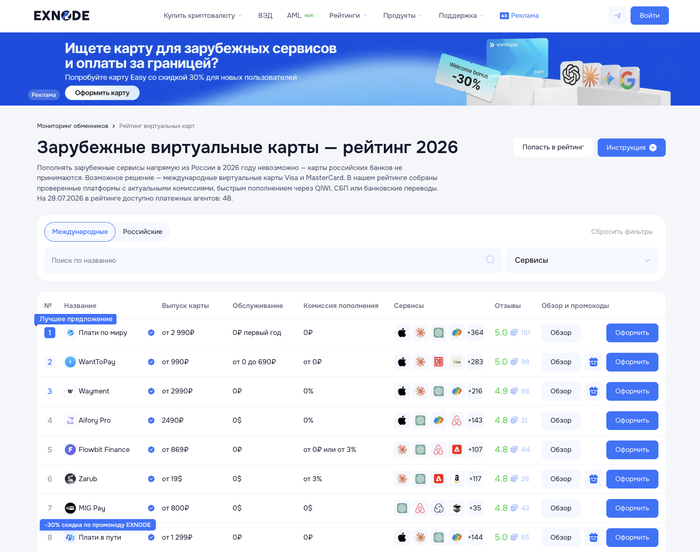The height and width of the screenshot is (552, 700).
Task: Click Adobe icon in Flowbit Finance row
Action: [456, 450]
